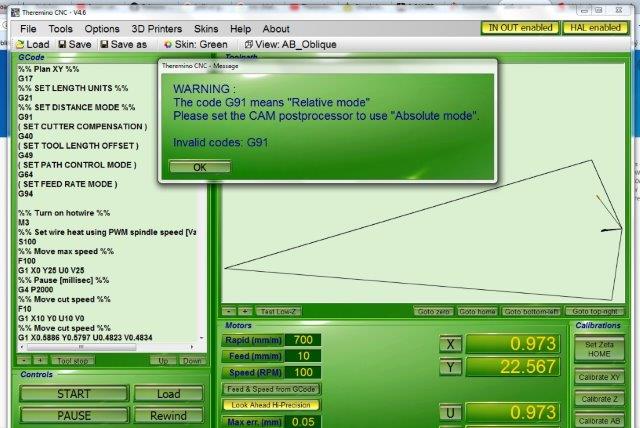
Task: Click the GCode panel plus button
Action: tap(41, 360)
